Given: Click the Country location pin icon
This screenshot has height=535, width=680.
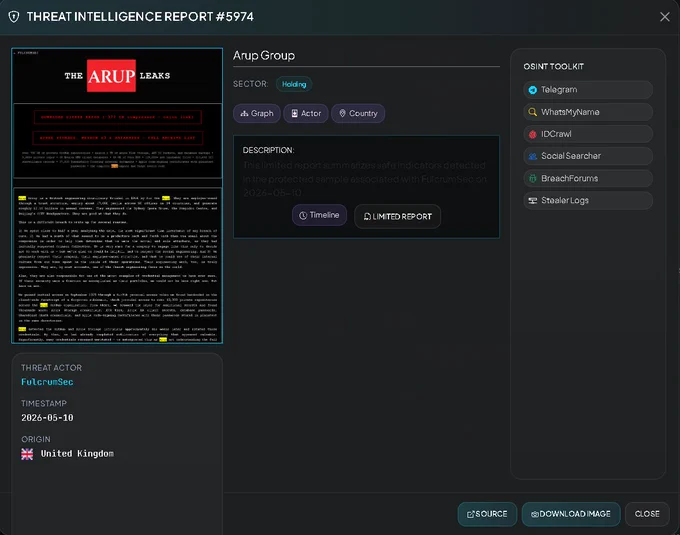Looking at the screenshot, I should [x=342, y=113].
